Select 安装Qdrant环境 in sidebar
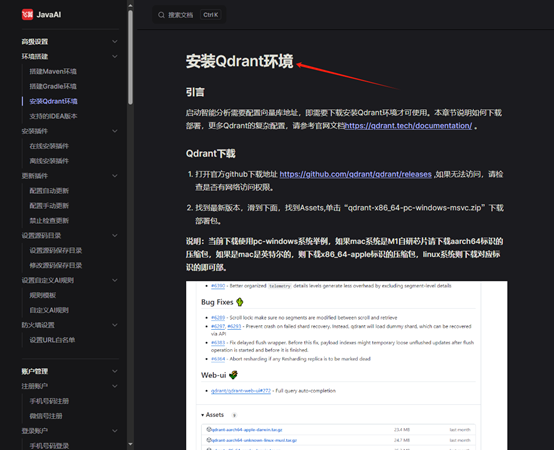Screen dimensions: 554x450 pos(53,101)
